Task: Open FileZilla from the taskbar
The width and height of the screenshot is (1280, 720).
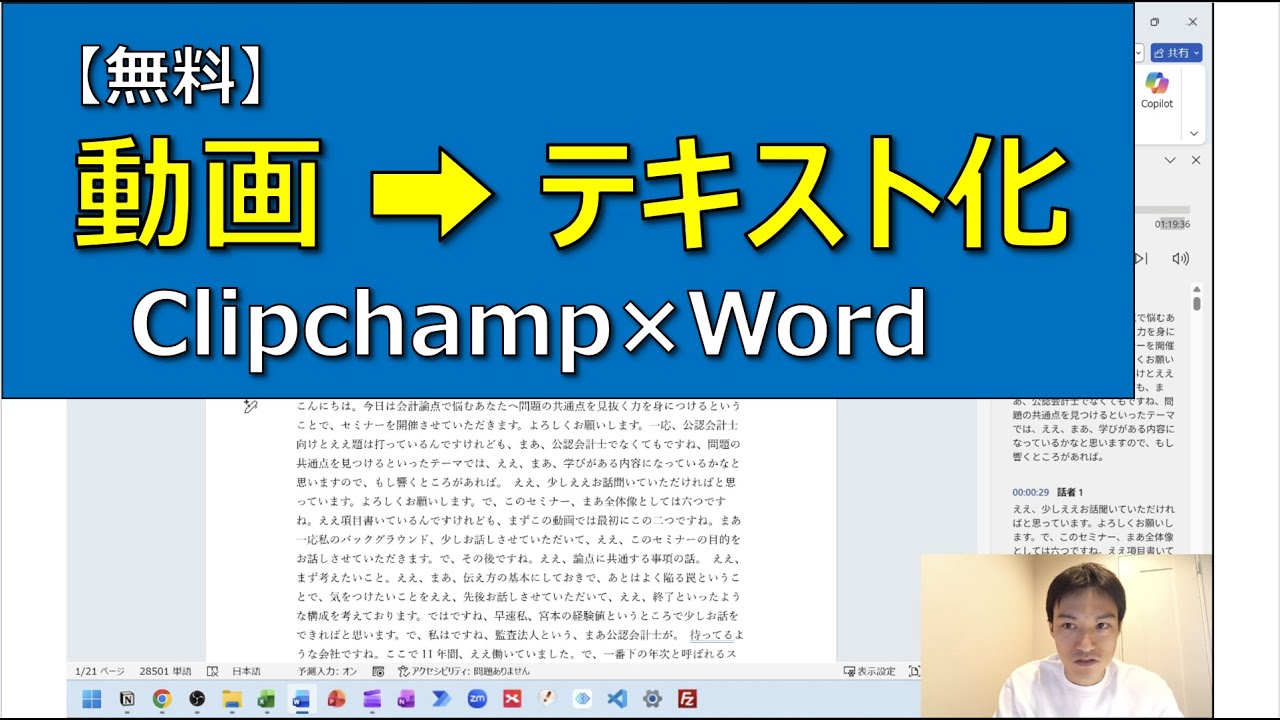Action: 687,699
